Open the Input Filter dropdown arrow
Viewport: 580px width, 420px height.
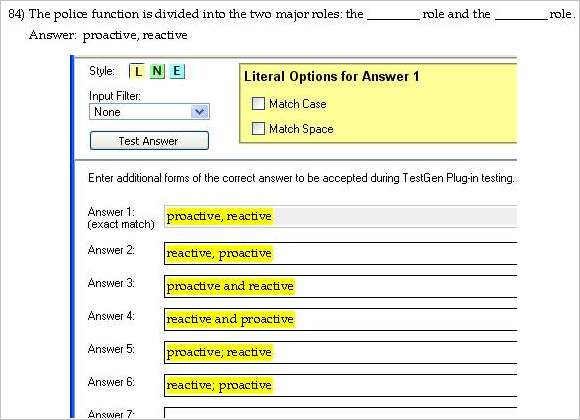(x=200, y=112)
